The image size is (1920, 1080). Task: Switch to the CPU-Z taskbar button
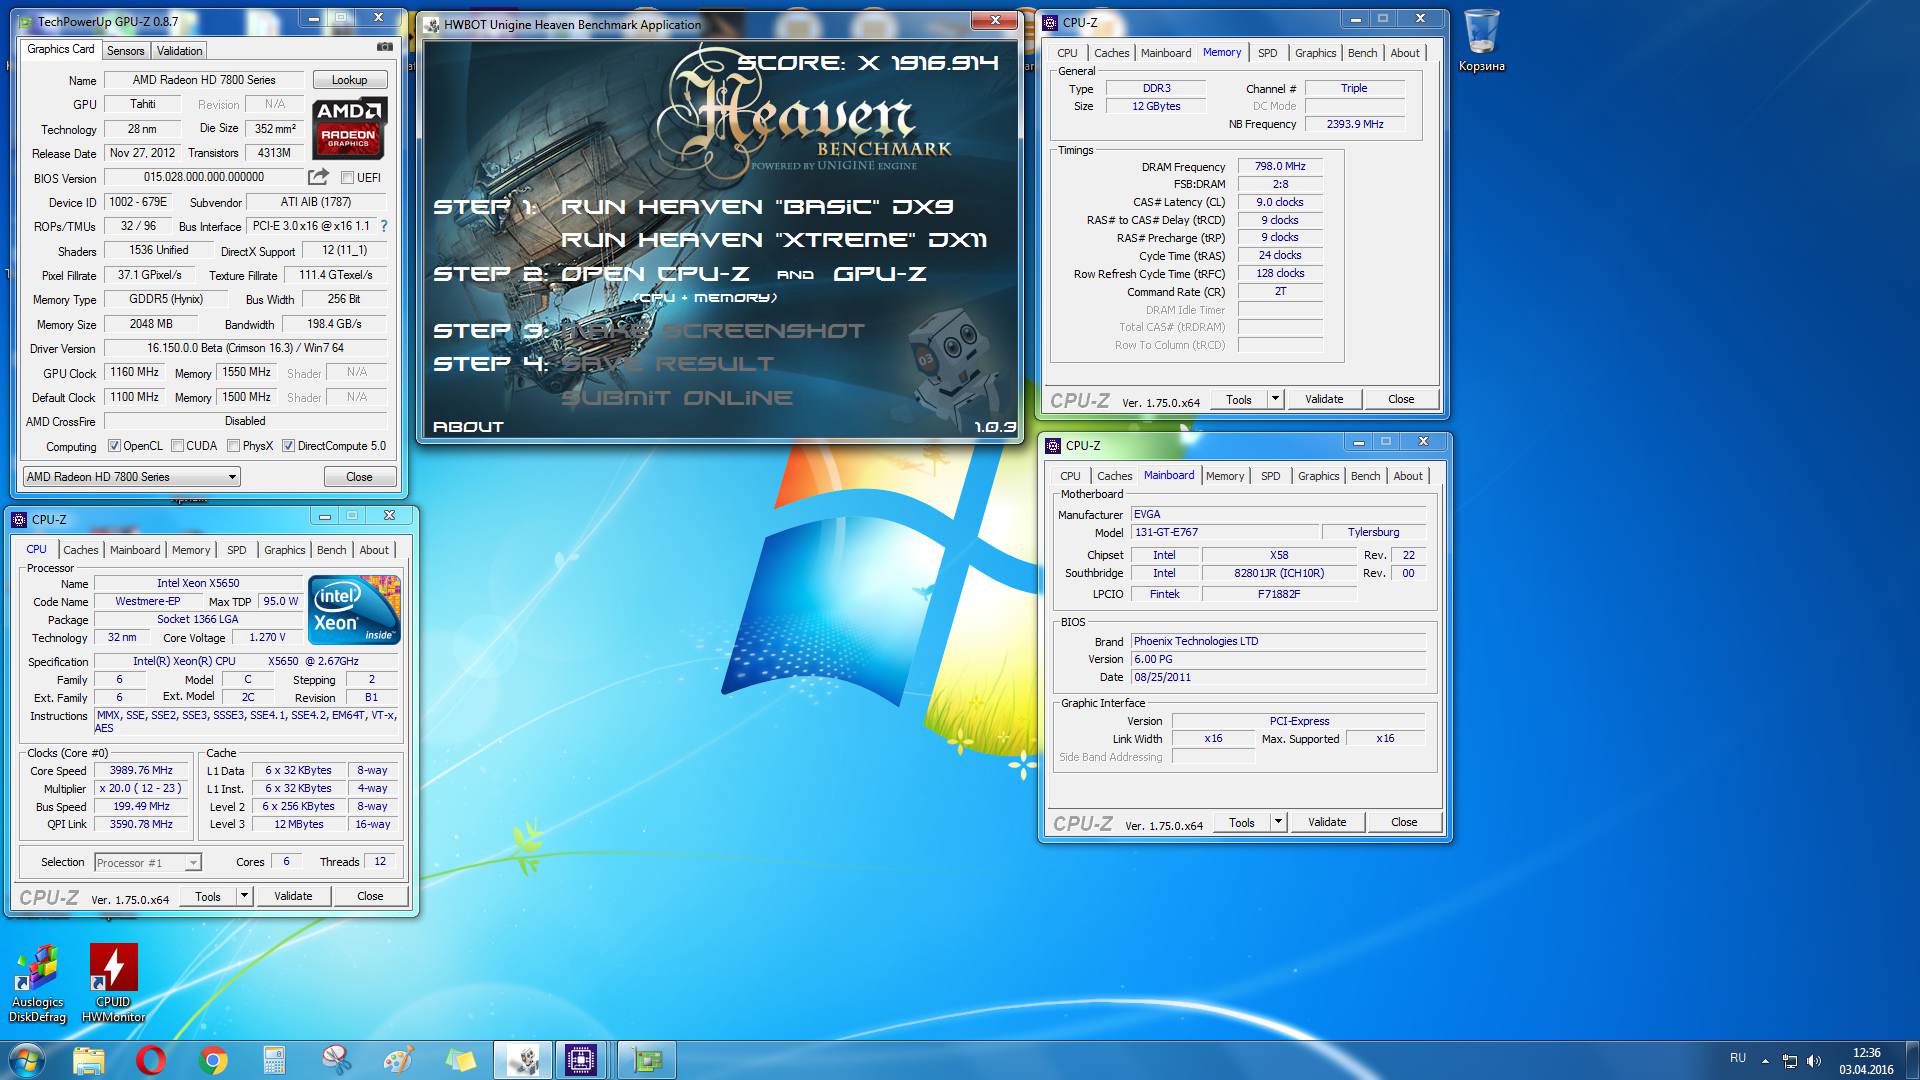tap(581, 1060)
